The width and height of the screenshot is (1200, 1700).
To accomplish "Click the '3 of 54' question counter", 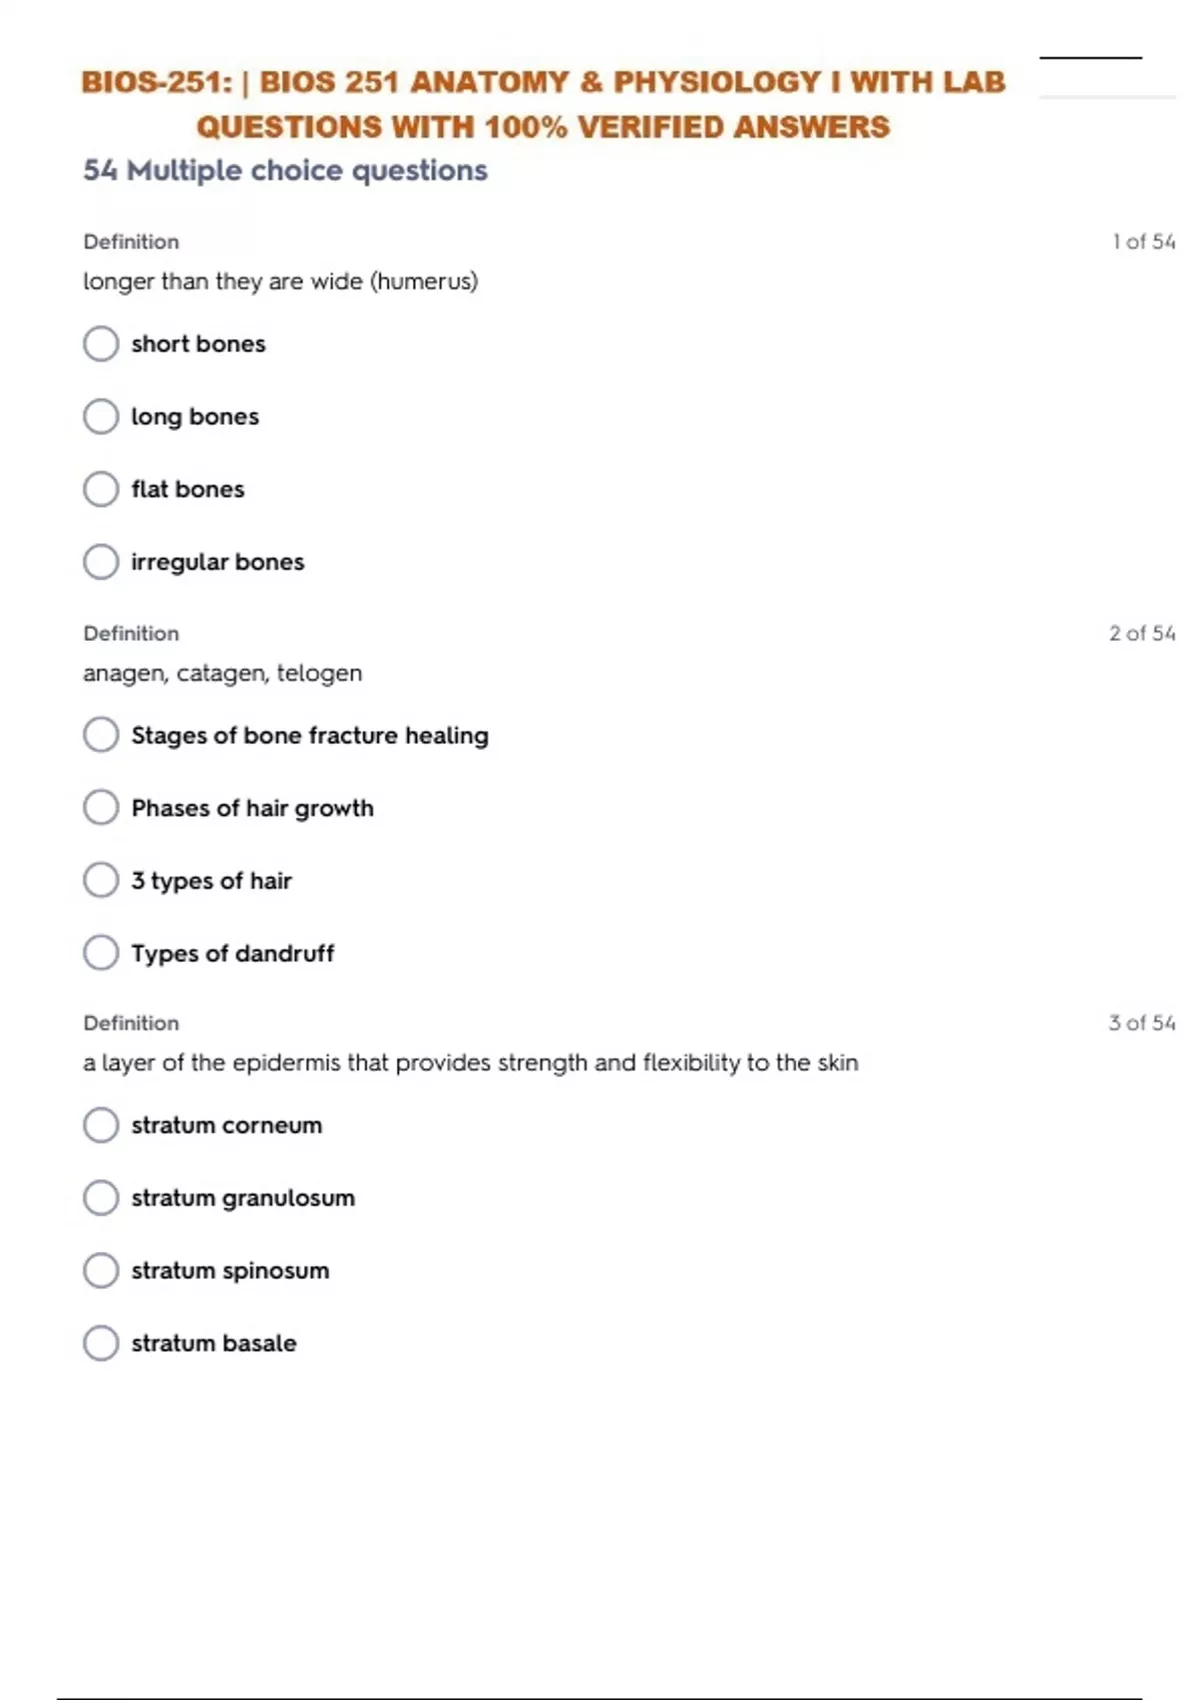I will [x=1142, y=1023].
